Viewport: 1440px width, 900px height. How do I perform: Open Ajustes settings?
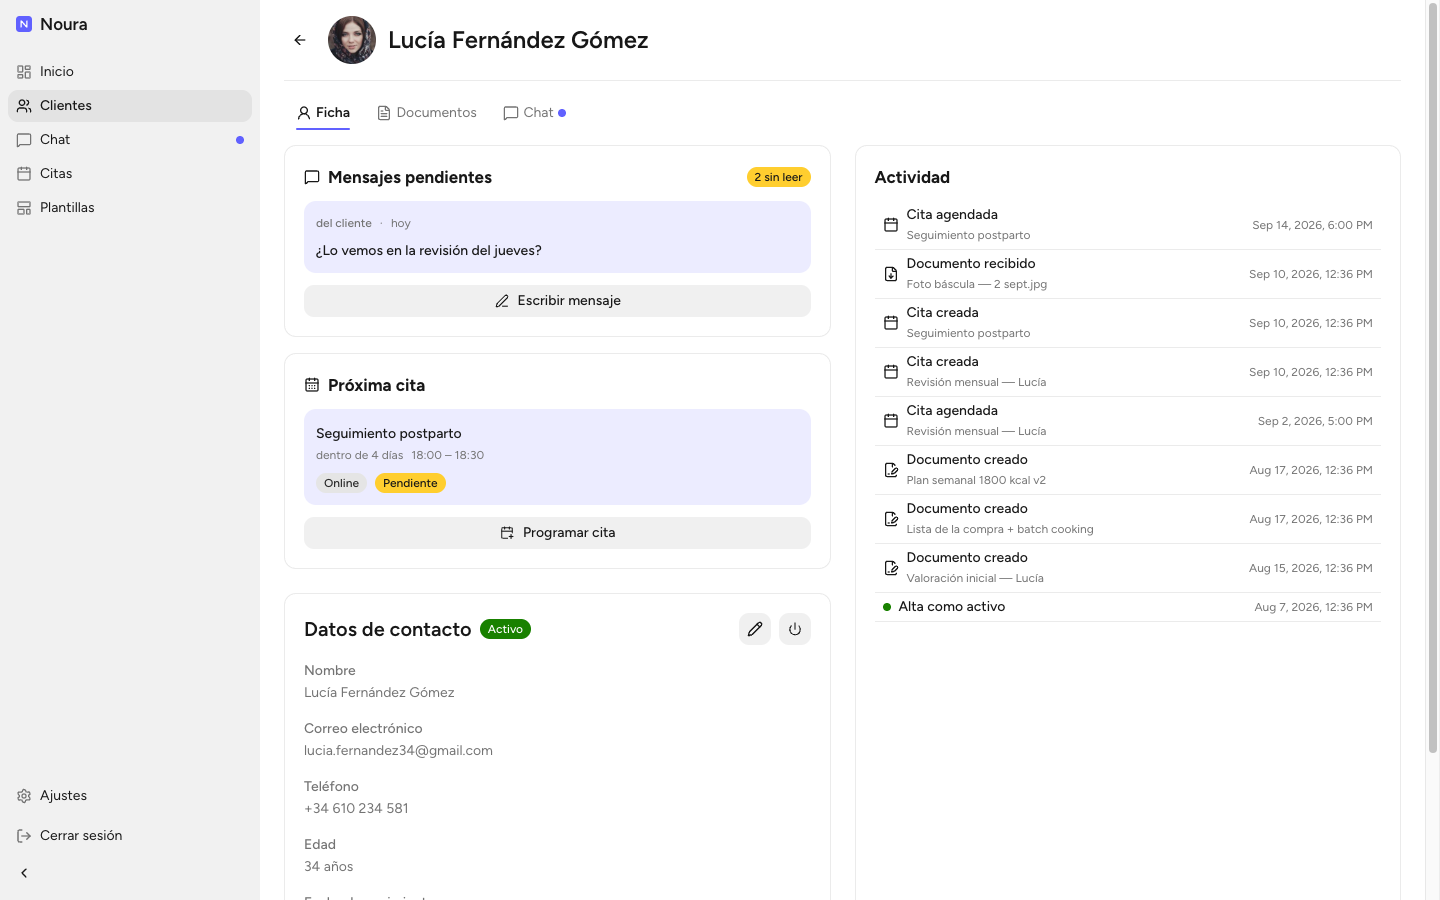(x=130, y=796)
